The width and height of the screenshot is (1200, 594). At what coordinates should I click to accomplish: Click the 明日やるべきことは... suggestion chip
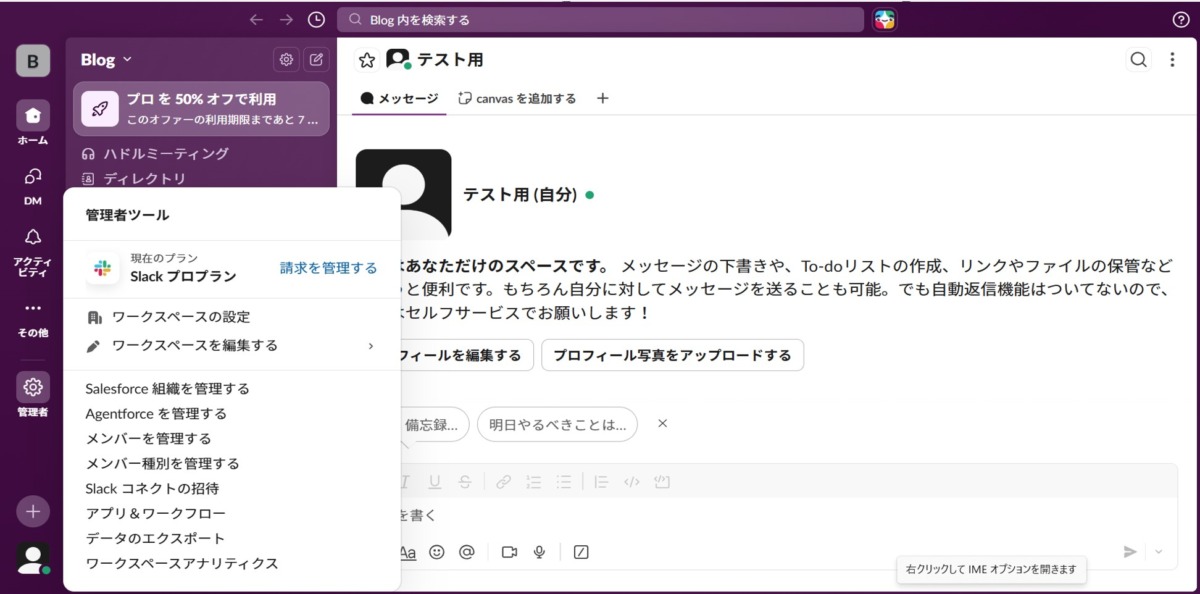[557, 424]
